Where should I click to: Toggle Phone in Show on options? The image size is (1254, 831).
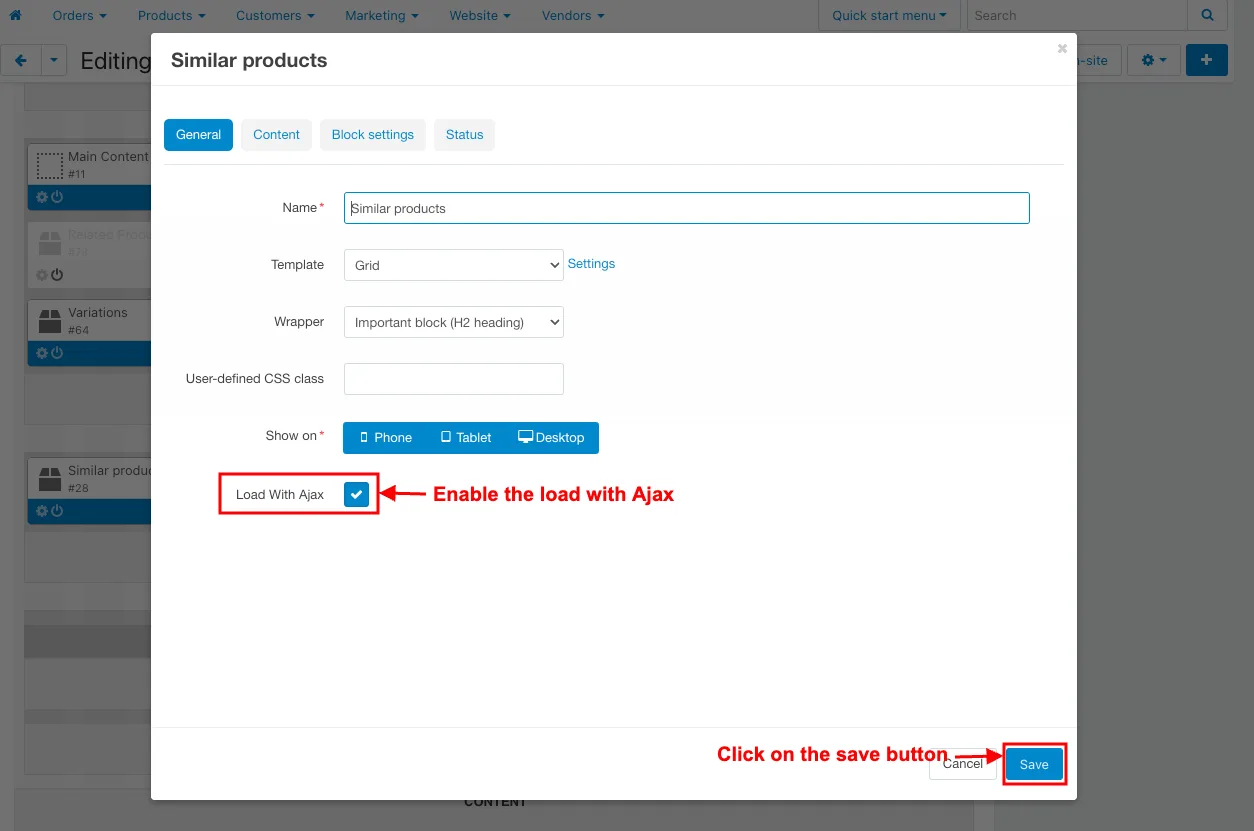click(x=385, y=437)
